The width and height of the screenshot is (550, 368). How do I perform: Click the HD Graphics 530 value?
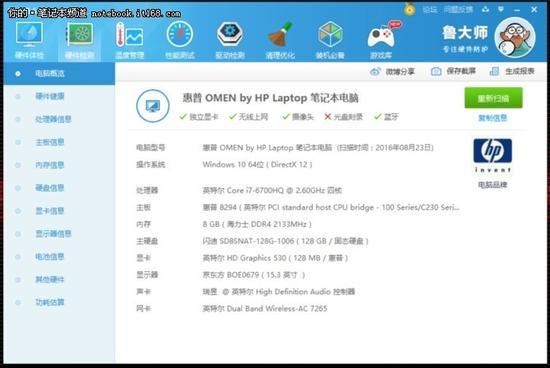coord(275,258)
